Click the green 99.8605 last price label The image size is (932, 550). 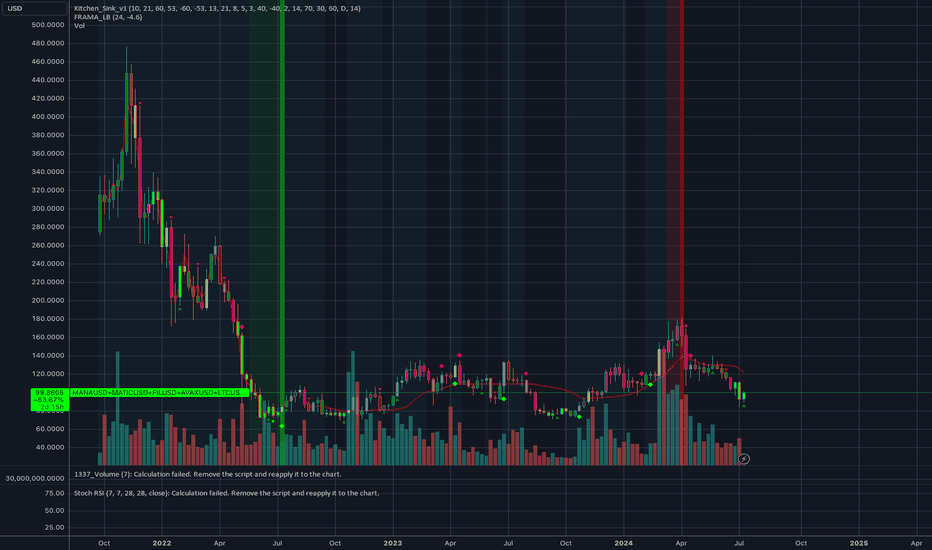pyautogui.click(x=50, y=392)
